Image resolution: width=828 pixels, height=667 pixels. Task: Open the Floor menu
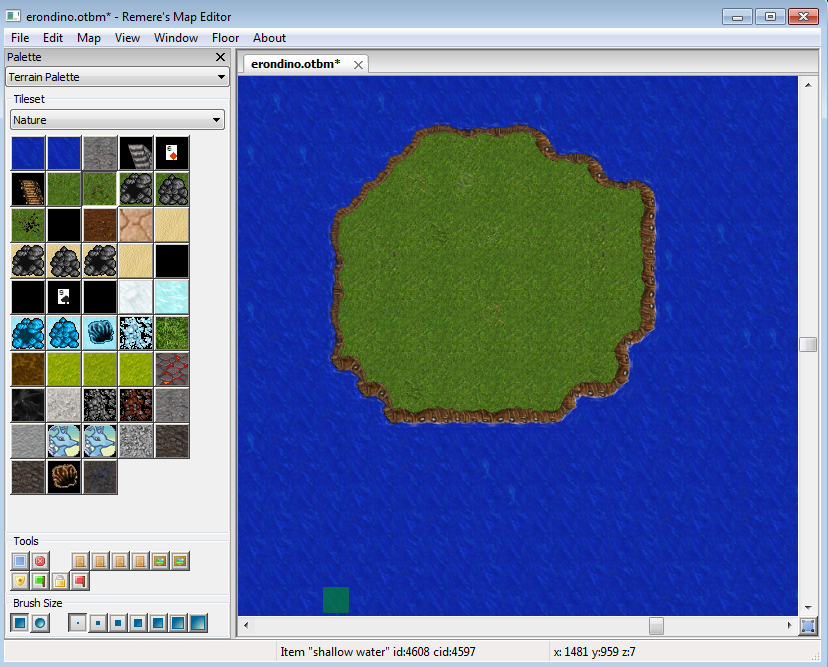point(225,38)
